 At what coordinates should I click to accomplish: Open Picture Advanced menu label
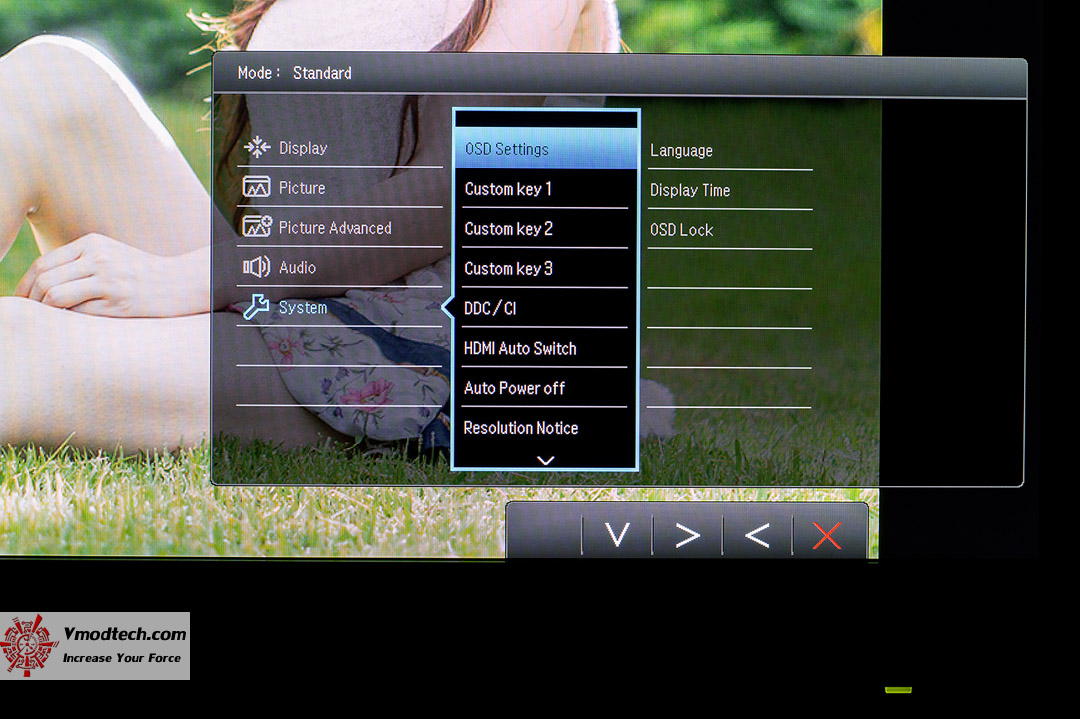pos(335,228)
